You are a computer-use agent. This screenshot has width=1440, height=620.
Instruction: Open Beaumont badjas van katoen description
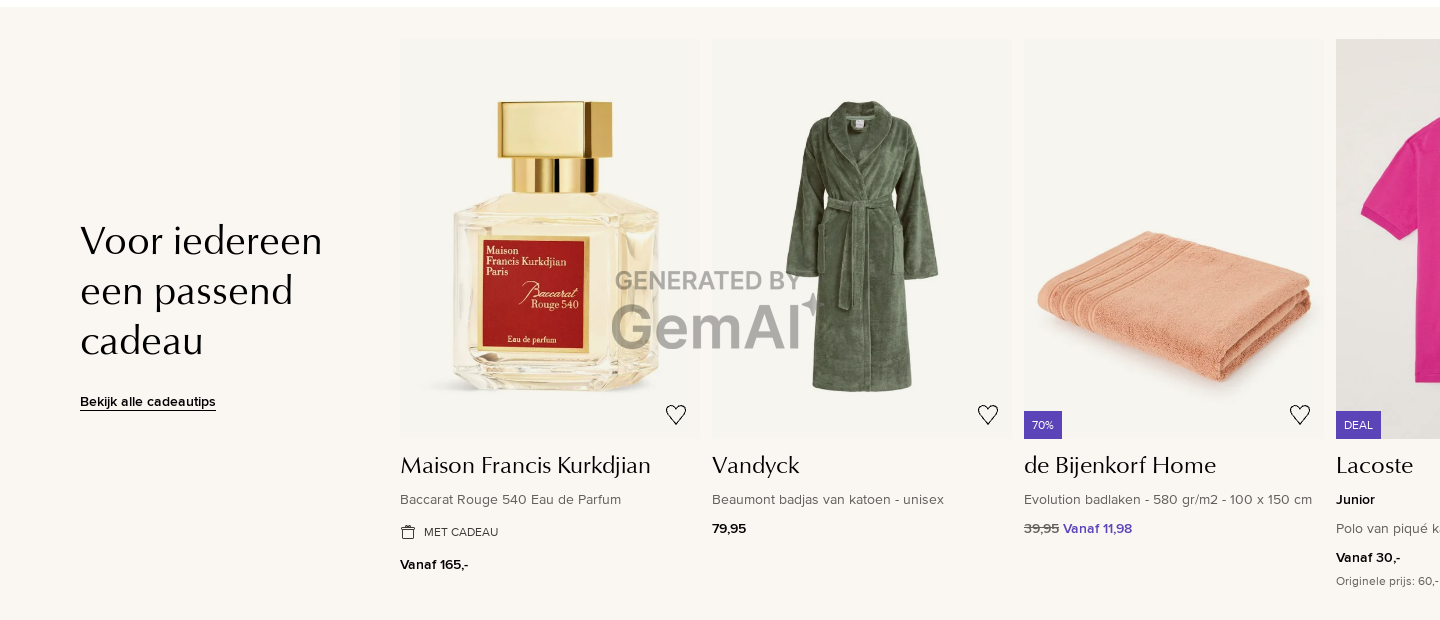[x=828, y=499]
